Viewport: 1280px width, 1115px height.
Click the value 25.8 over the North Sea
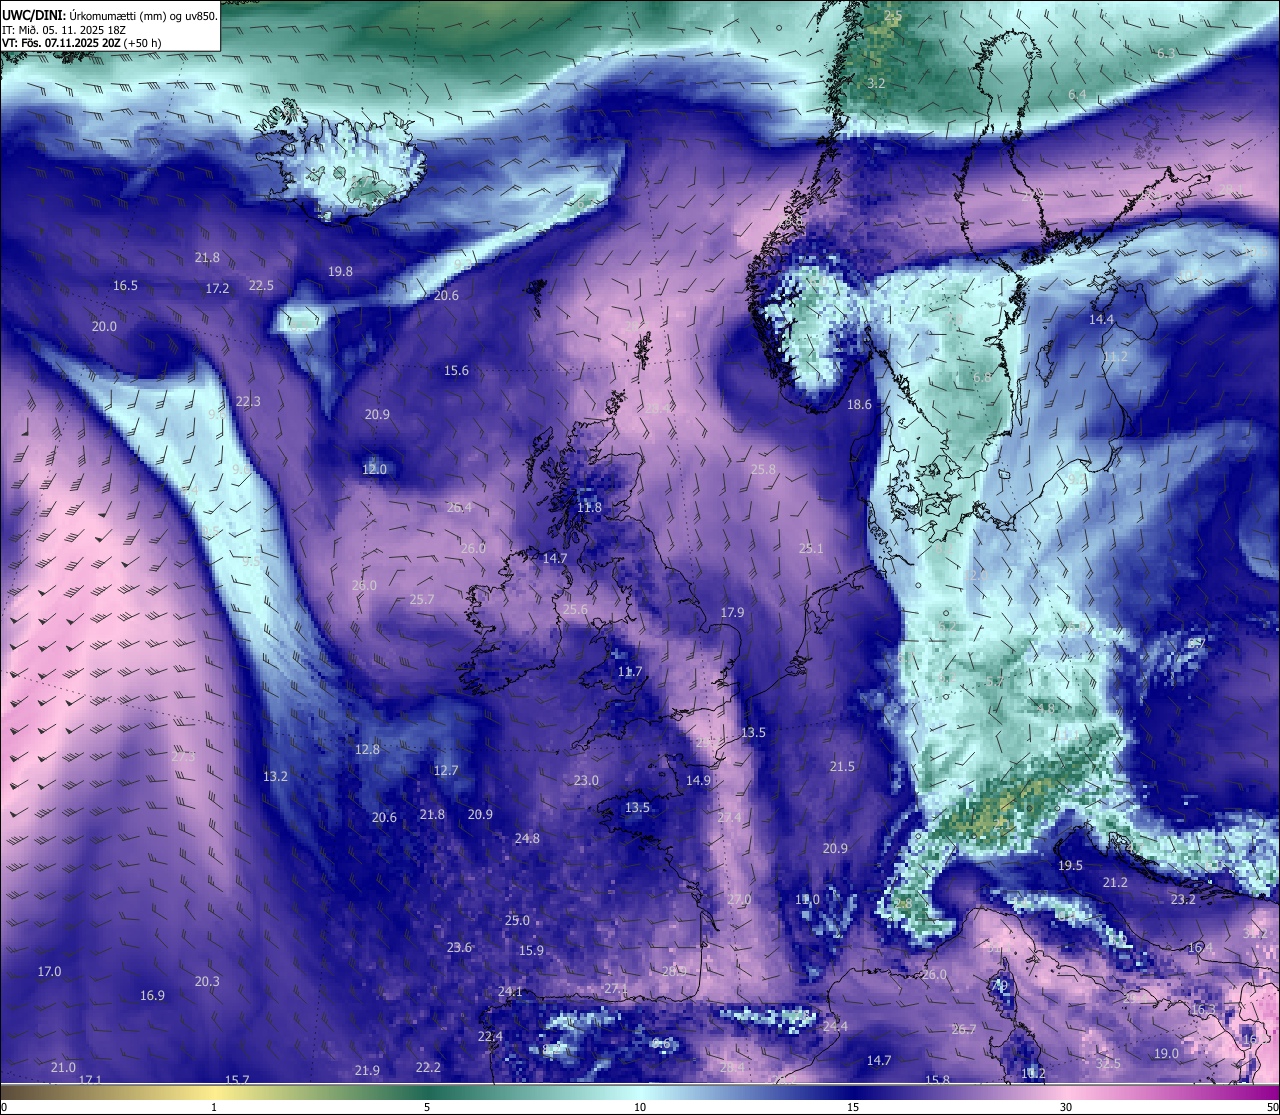[x=763, y=470]
